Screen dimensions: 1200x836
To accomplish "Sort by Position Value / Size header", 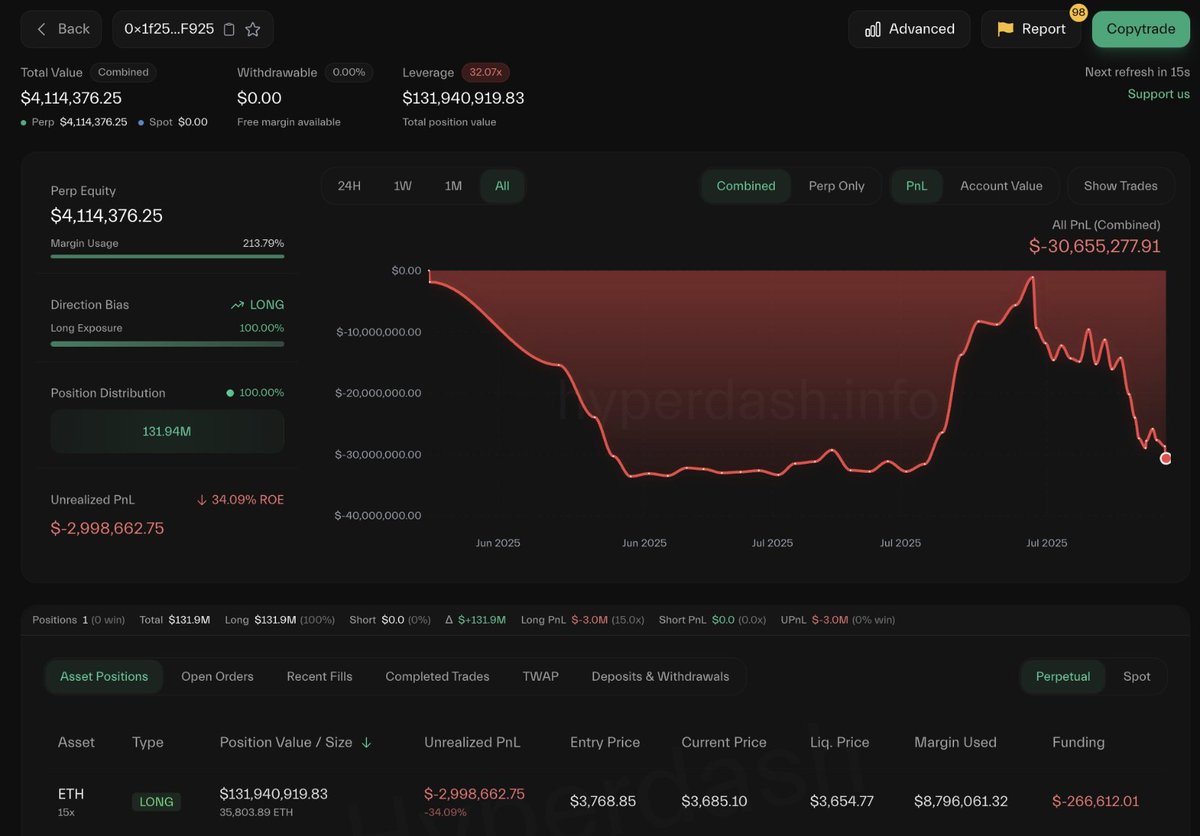I will [x=286, y=742].
